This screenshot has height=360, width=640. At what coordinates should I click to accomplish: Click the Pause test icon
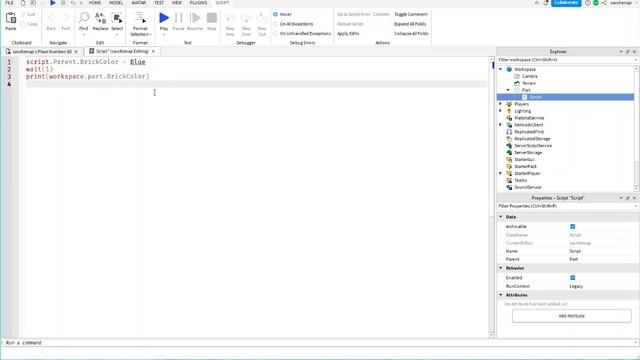178,18
